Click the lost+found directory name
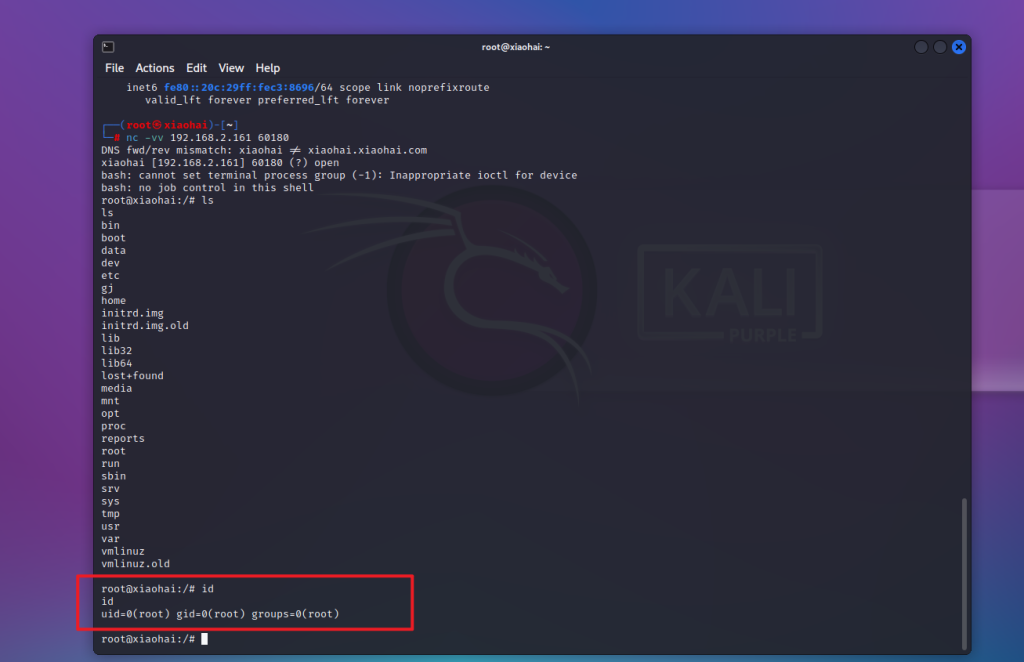Viewport: 1024px width, 662px height. pyautogui.click(x=132, y=376)
